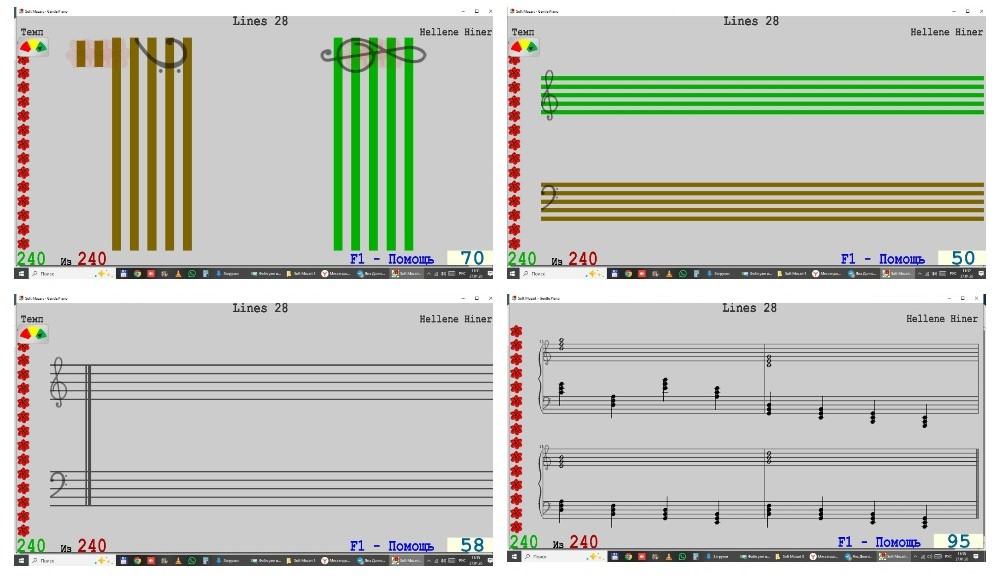The image size is (1000, 577).
Task: Click the treble clef in the score-58 window
Action: click(59, 384)
